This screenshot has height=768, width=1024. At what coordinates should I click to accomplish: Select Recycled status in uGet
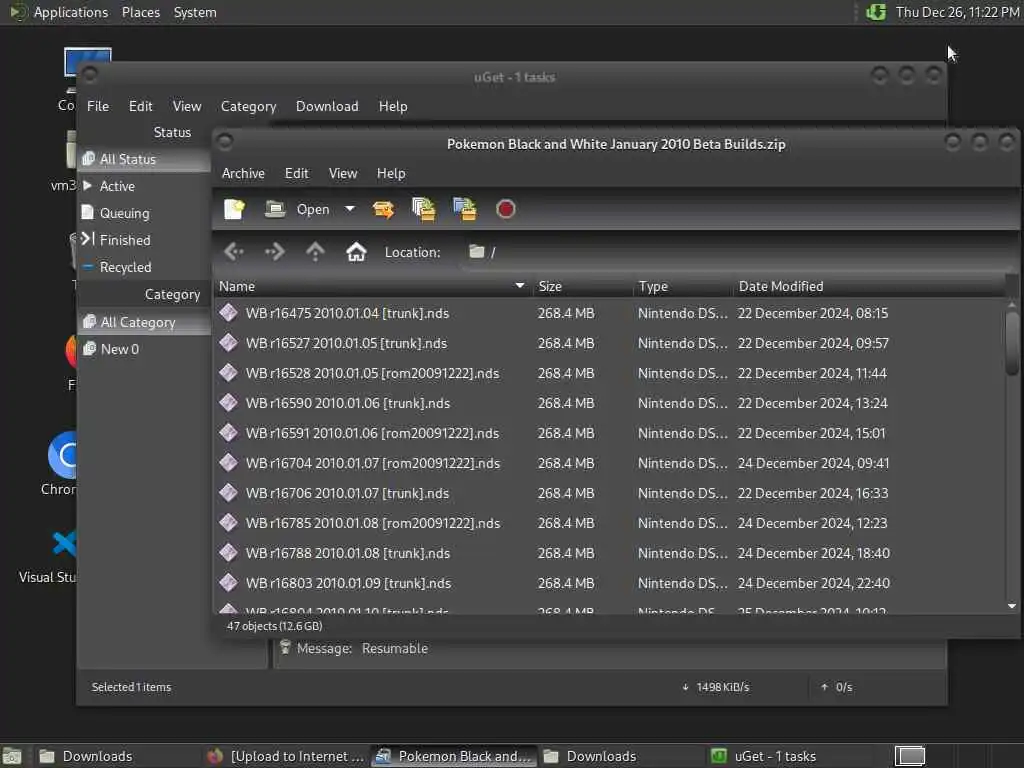tap(144, 267)
